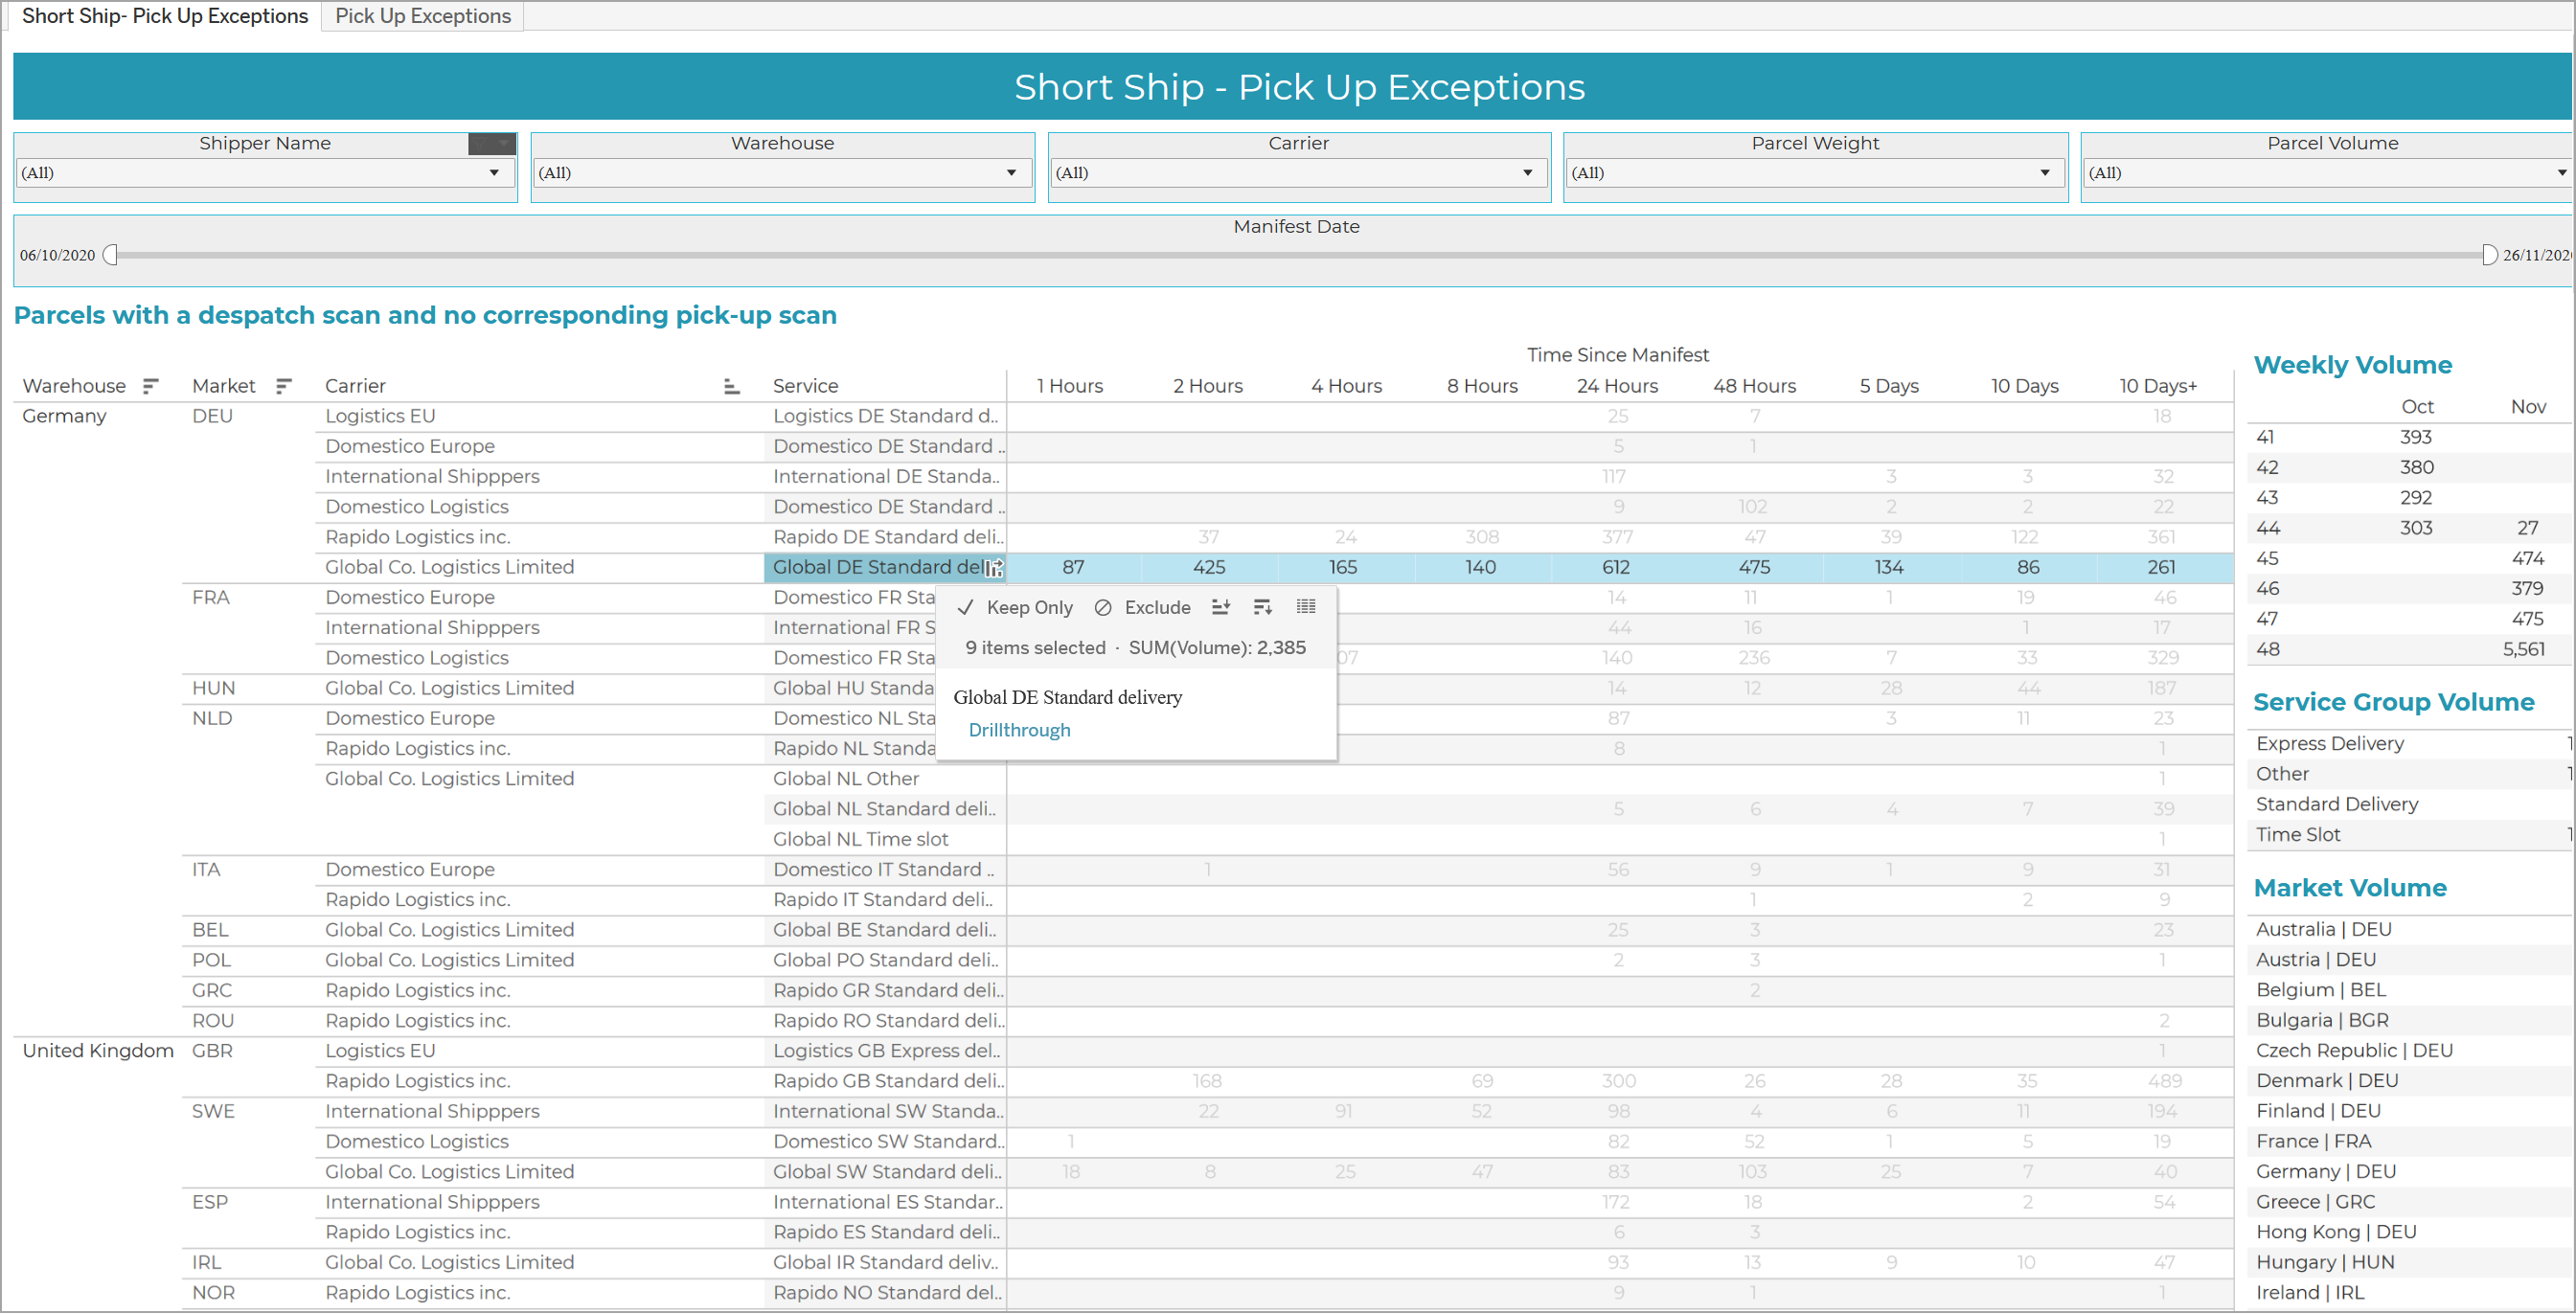Click Logistics EU carrier under DEU
This screenshot has height=1313, width=2576.
pyautogui.click(x=380, y=416)
